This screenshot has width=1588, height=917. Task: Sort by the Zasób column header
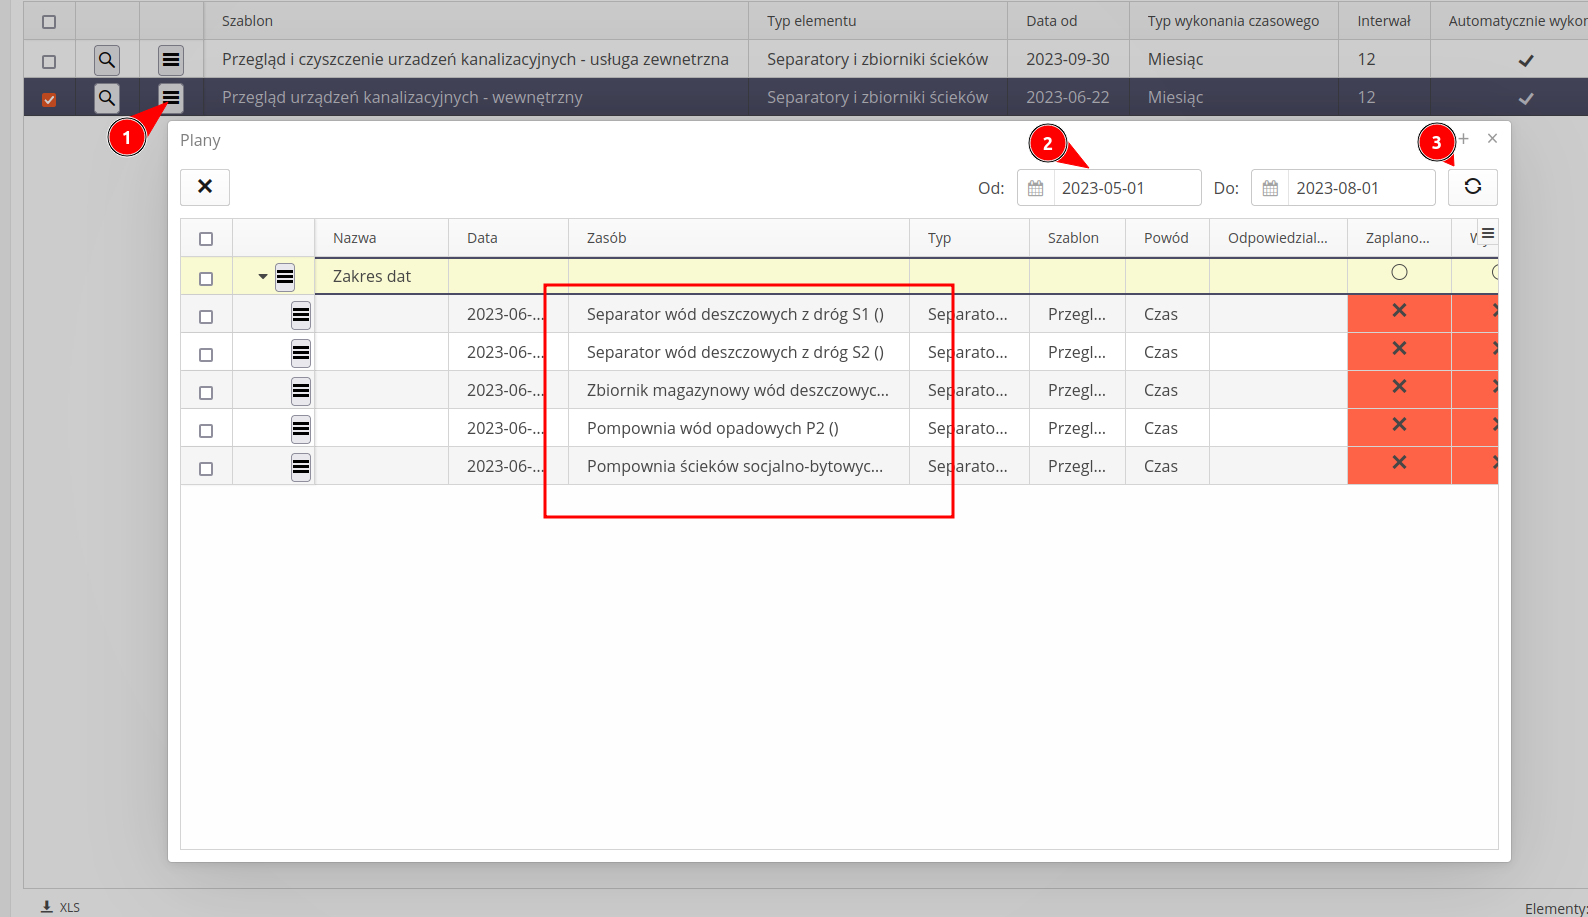click(607, 238)
